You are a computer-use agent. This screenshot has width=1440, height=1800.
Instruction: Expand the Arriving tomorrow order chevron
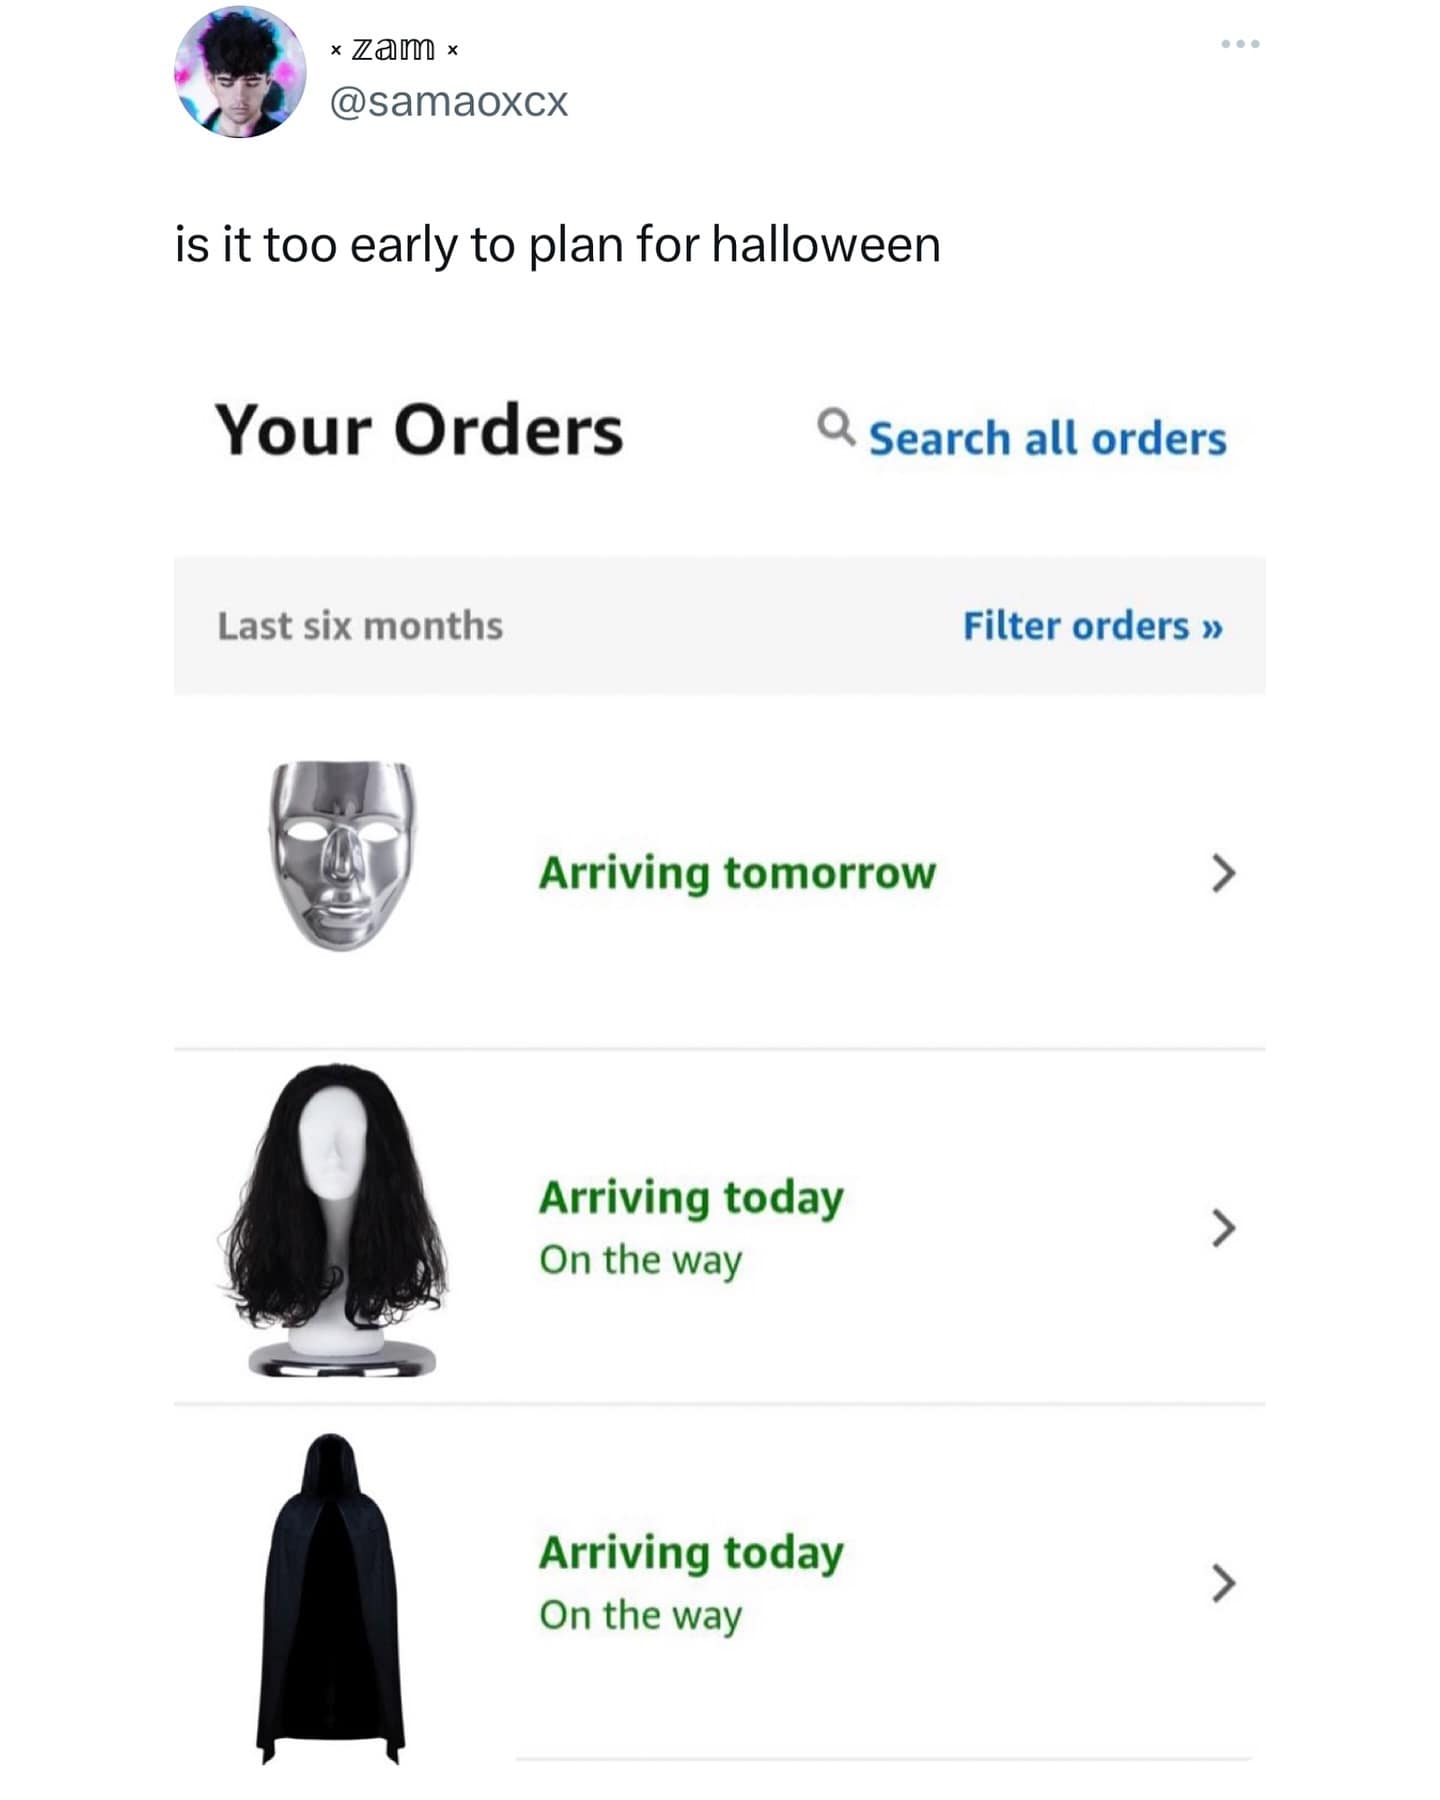pos(1223,873)
